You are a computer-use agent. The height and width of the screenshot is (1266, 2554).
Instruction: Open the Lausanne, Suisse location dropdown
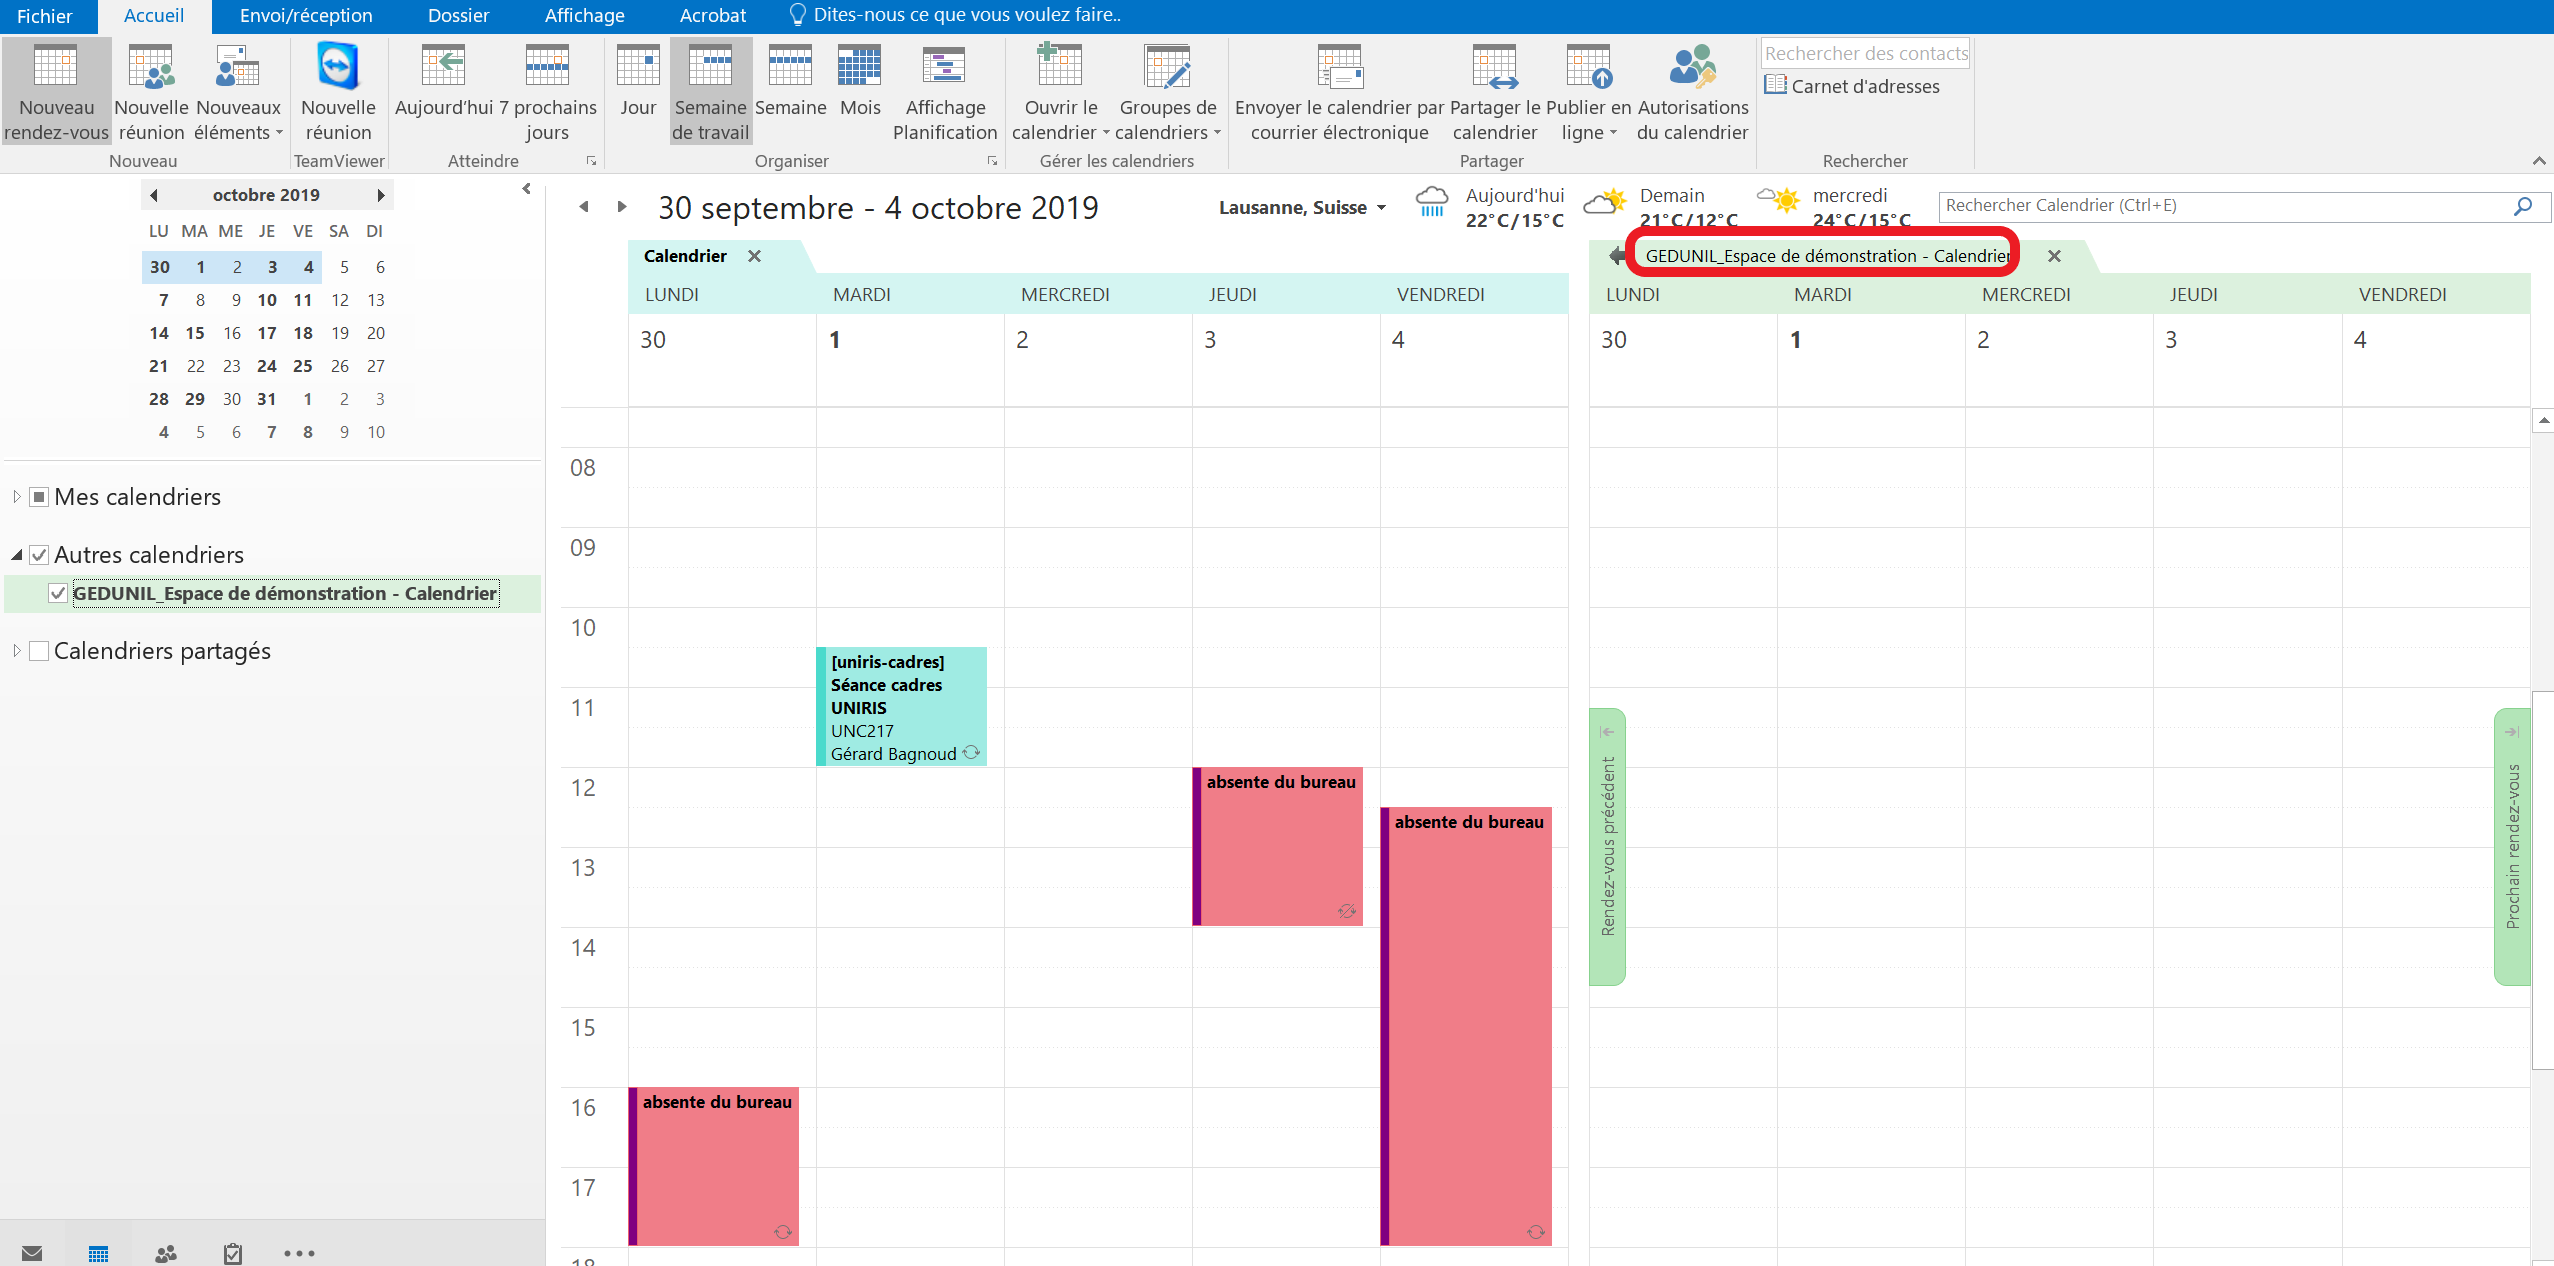tap(1382, 208)
